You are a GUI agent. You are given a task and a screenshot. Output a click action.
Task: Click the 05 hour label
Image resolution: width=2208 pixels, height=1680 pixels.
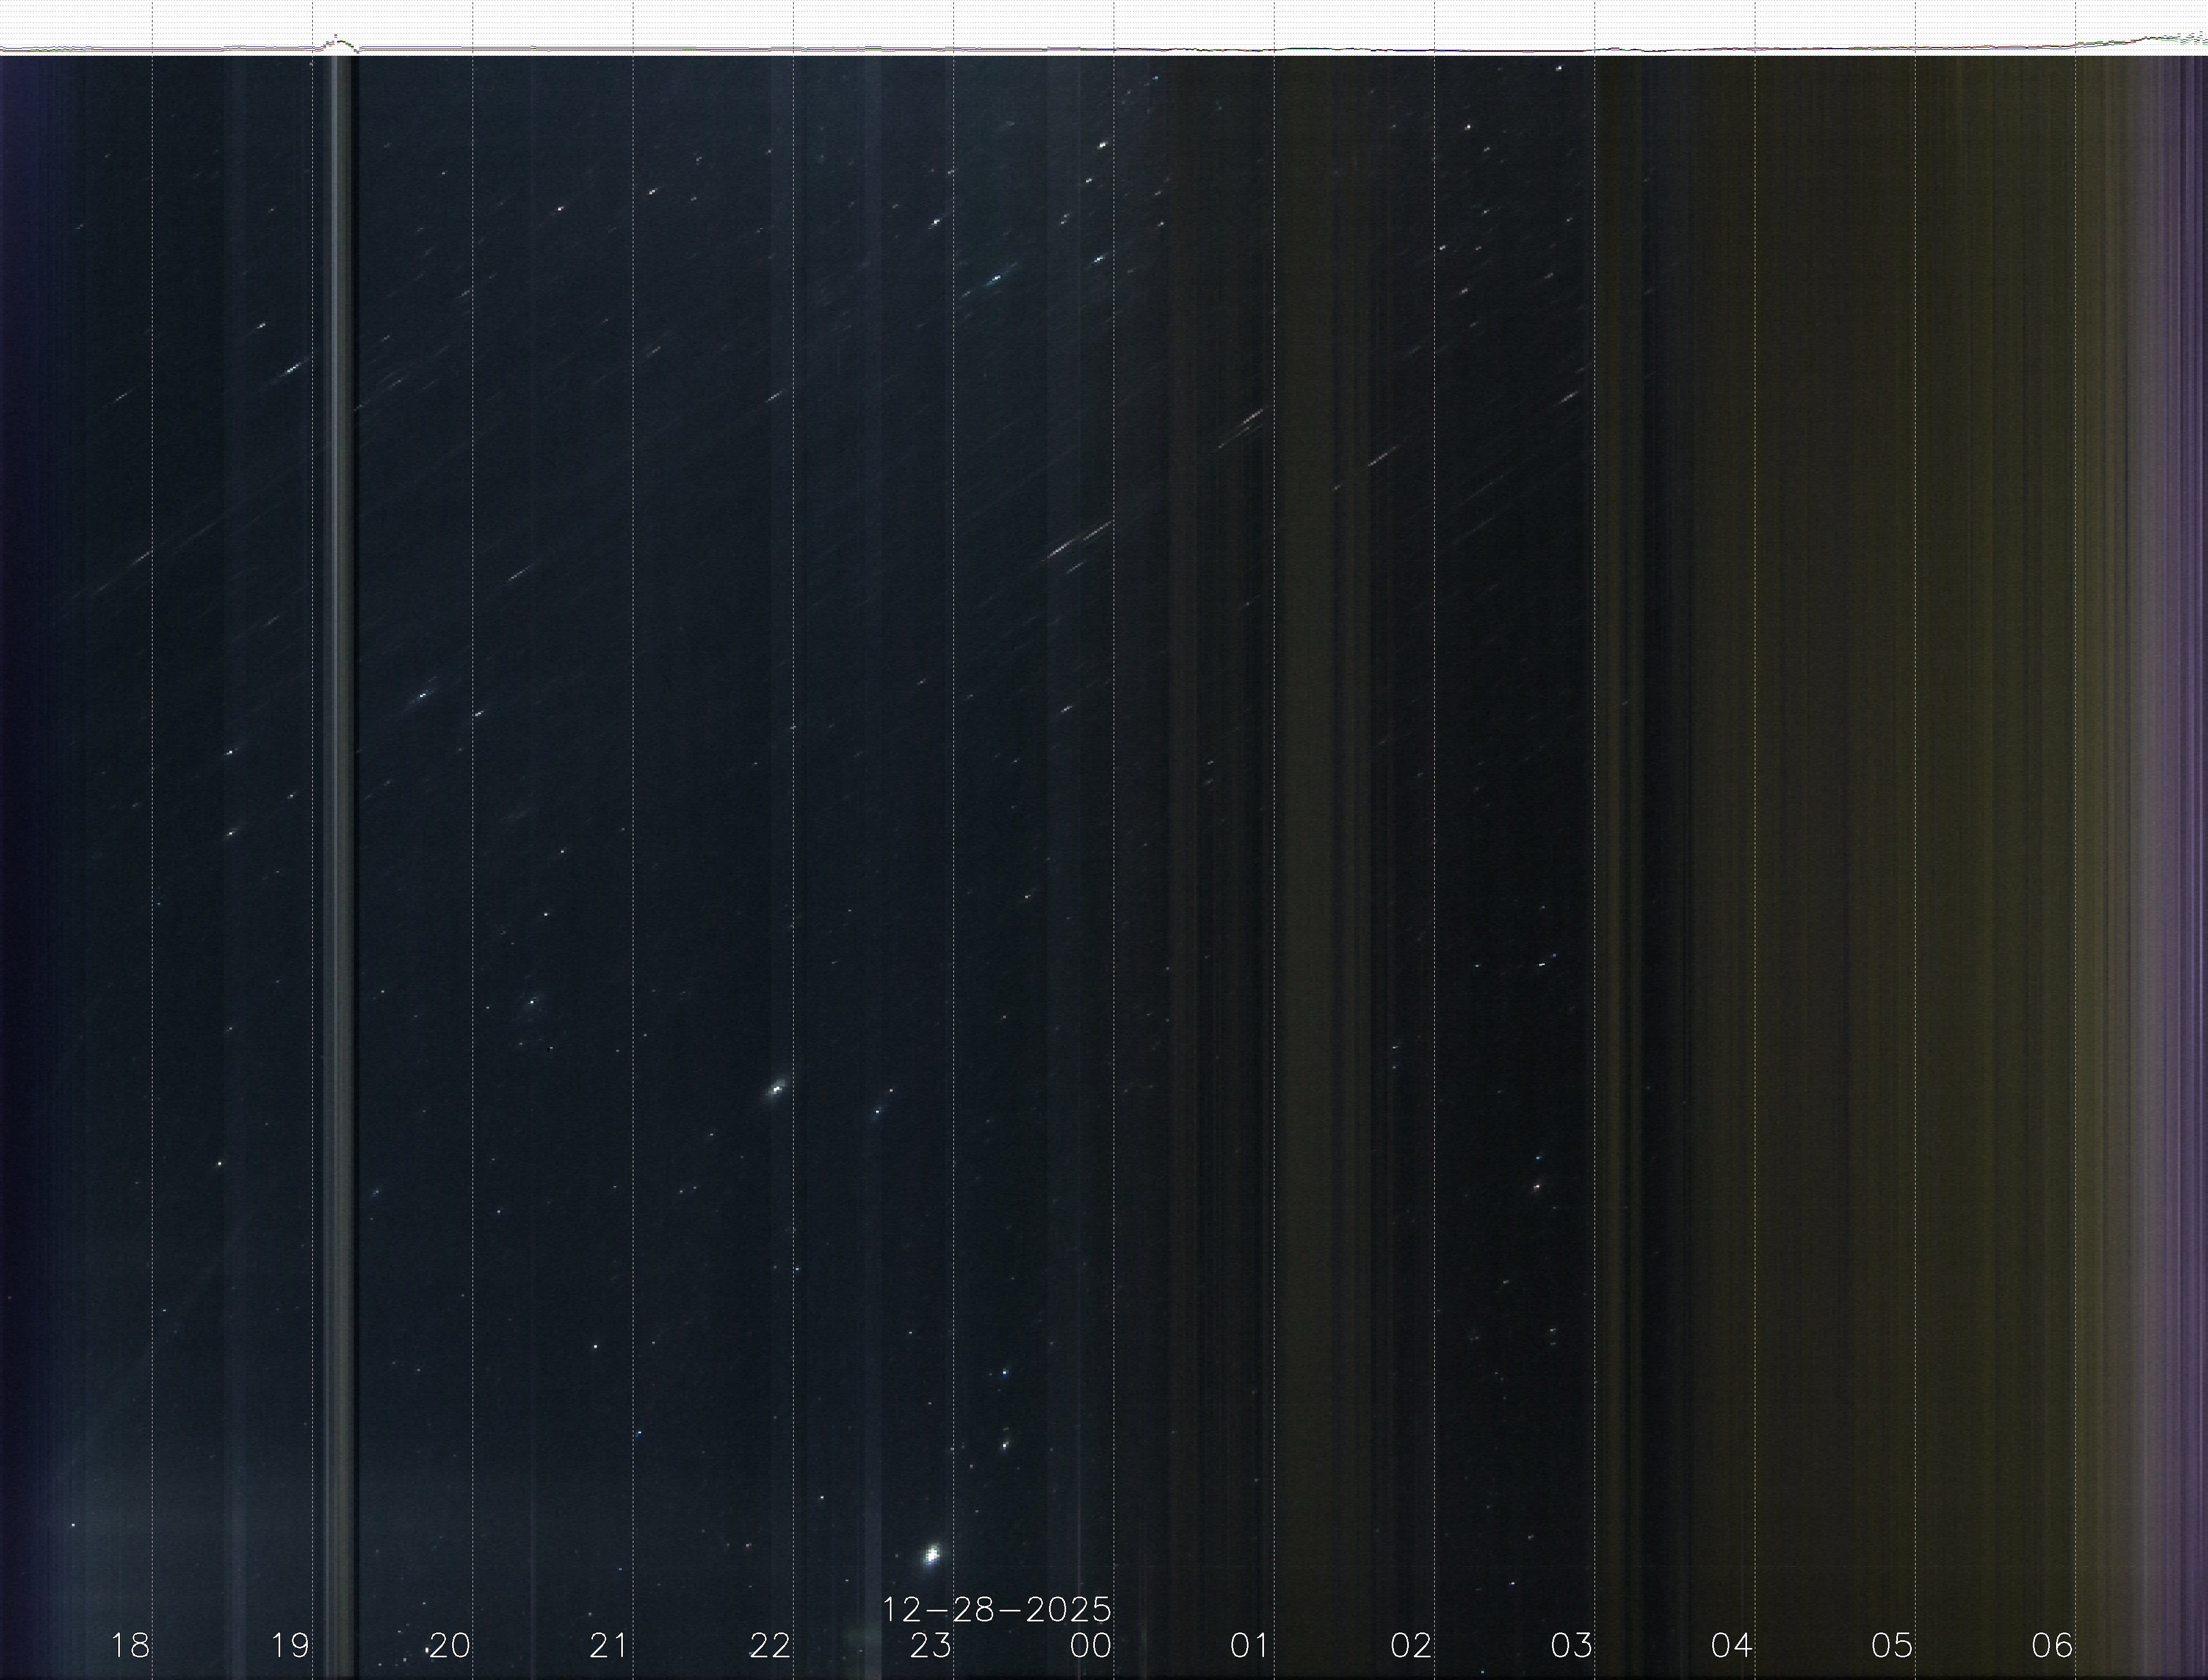(1891, 1645)
